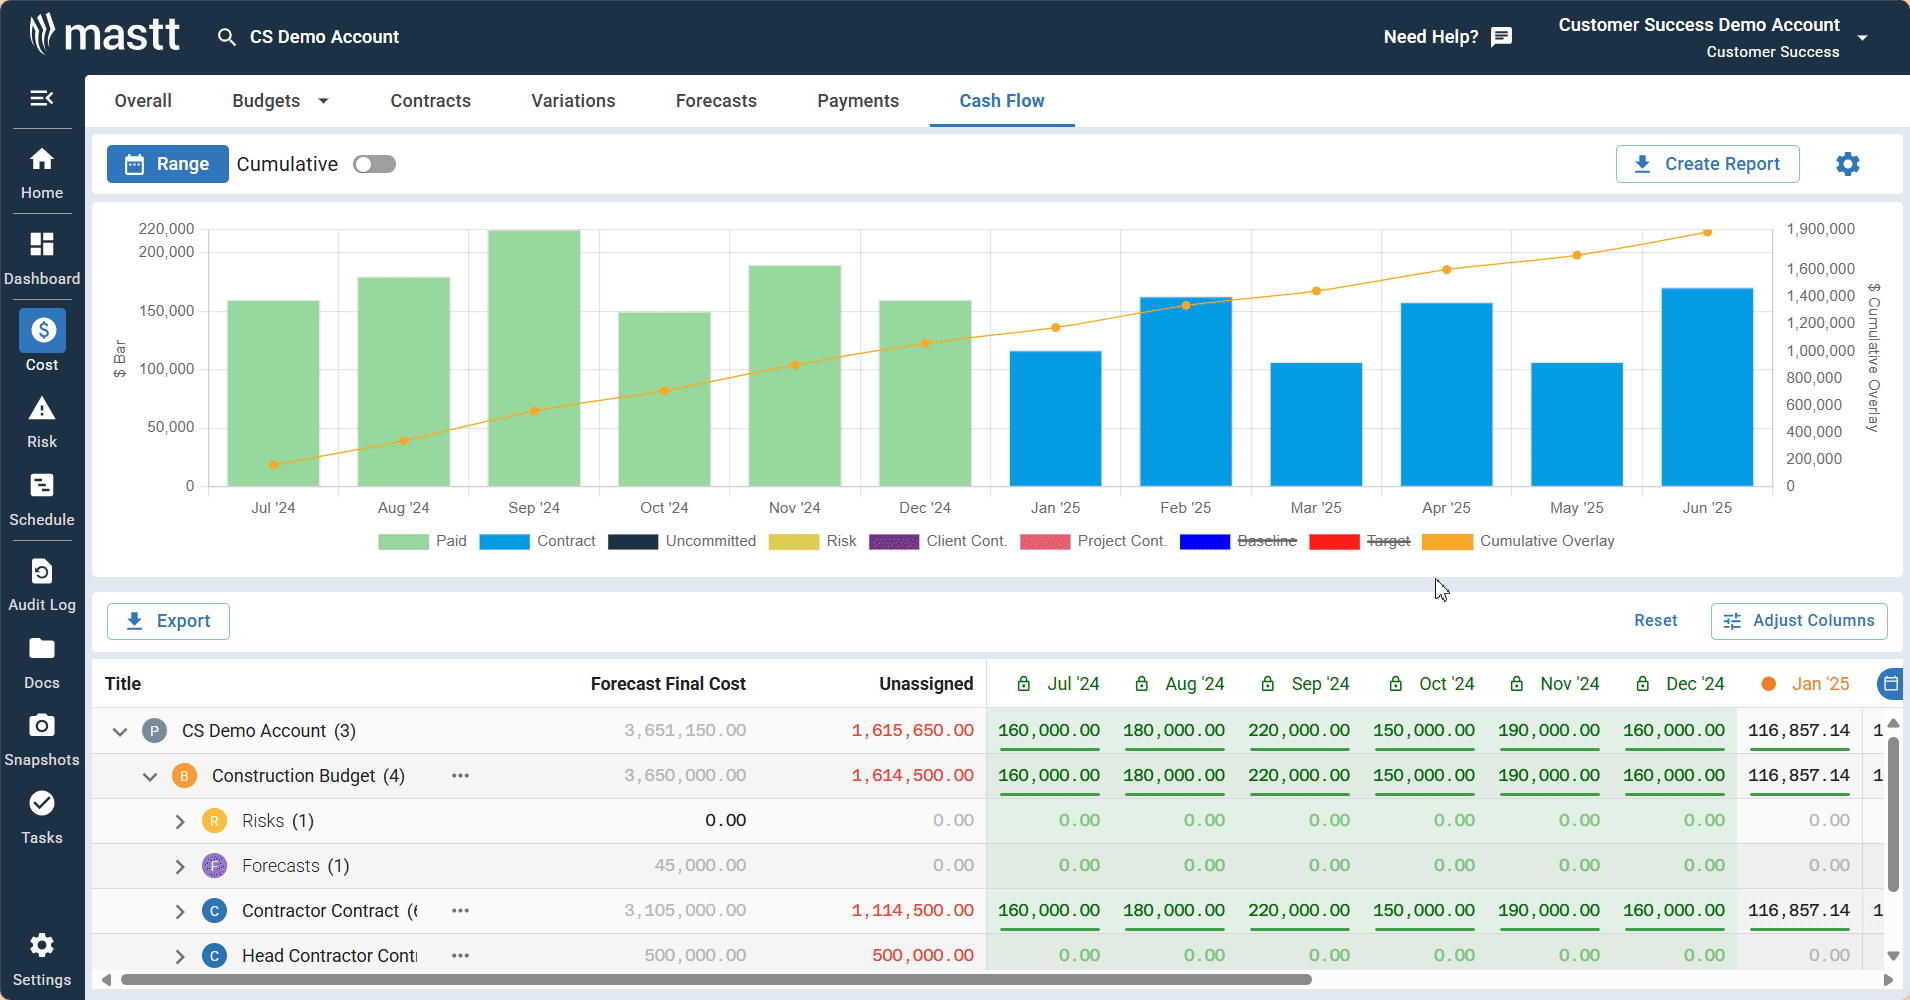Open the cash flow chart settings gear
1910x1000 pixels.
click(x=1847, y=164)
